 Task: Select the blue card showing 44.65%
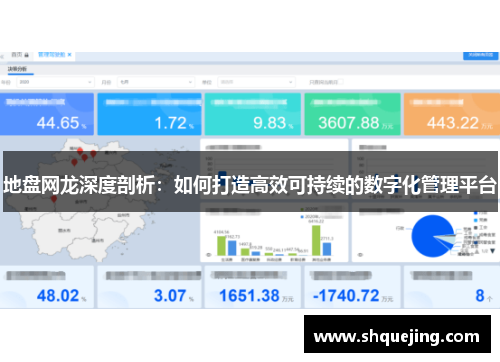pos(47,114)
